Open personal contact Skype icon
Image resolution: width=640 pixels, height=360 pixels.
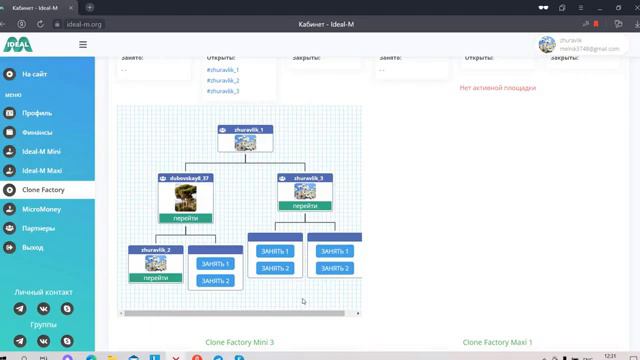(x=67, y=309)
